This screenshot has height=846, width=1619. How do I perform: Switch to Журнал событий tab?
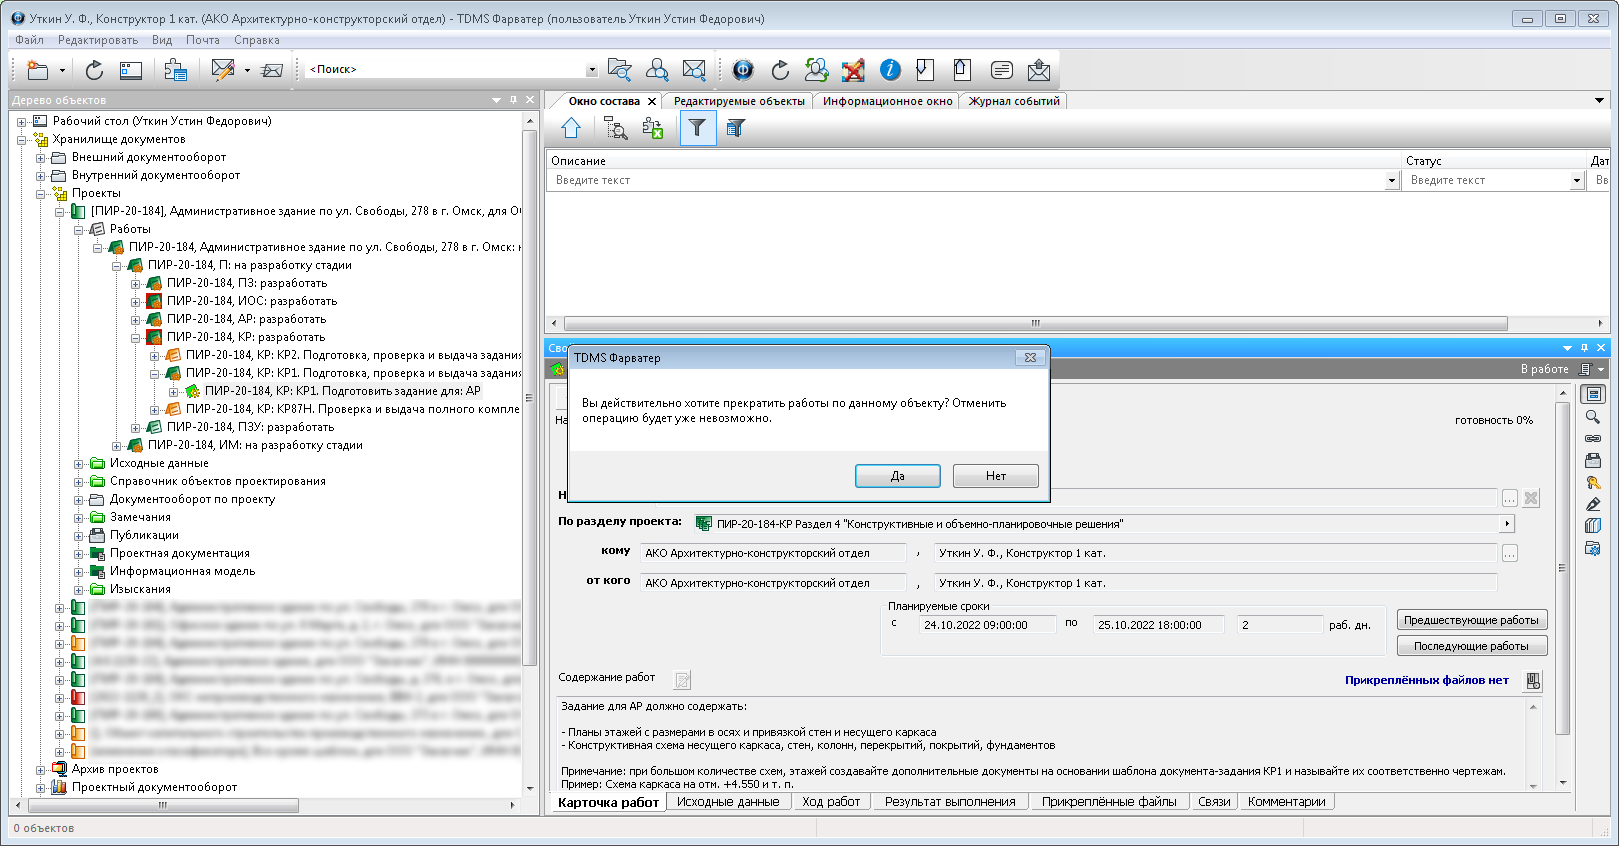coord(1013,101)
